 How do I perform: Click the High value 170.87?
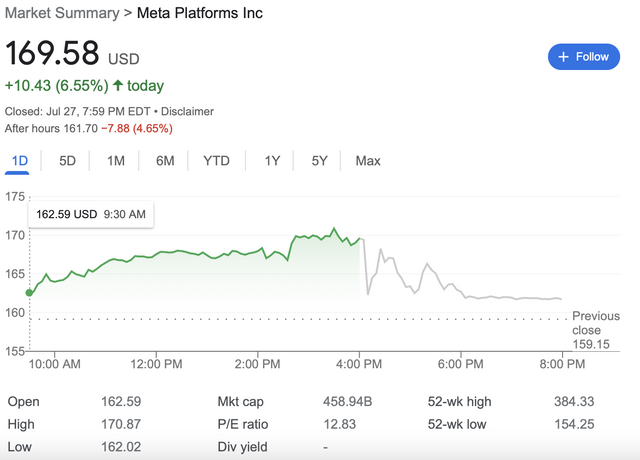point(121,424)
